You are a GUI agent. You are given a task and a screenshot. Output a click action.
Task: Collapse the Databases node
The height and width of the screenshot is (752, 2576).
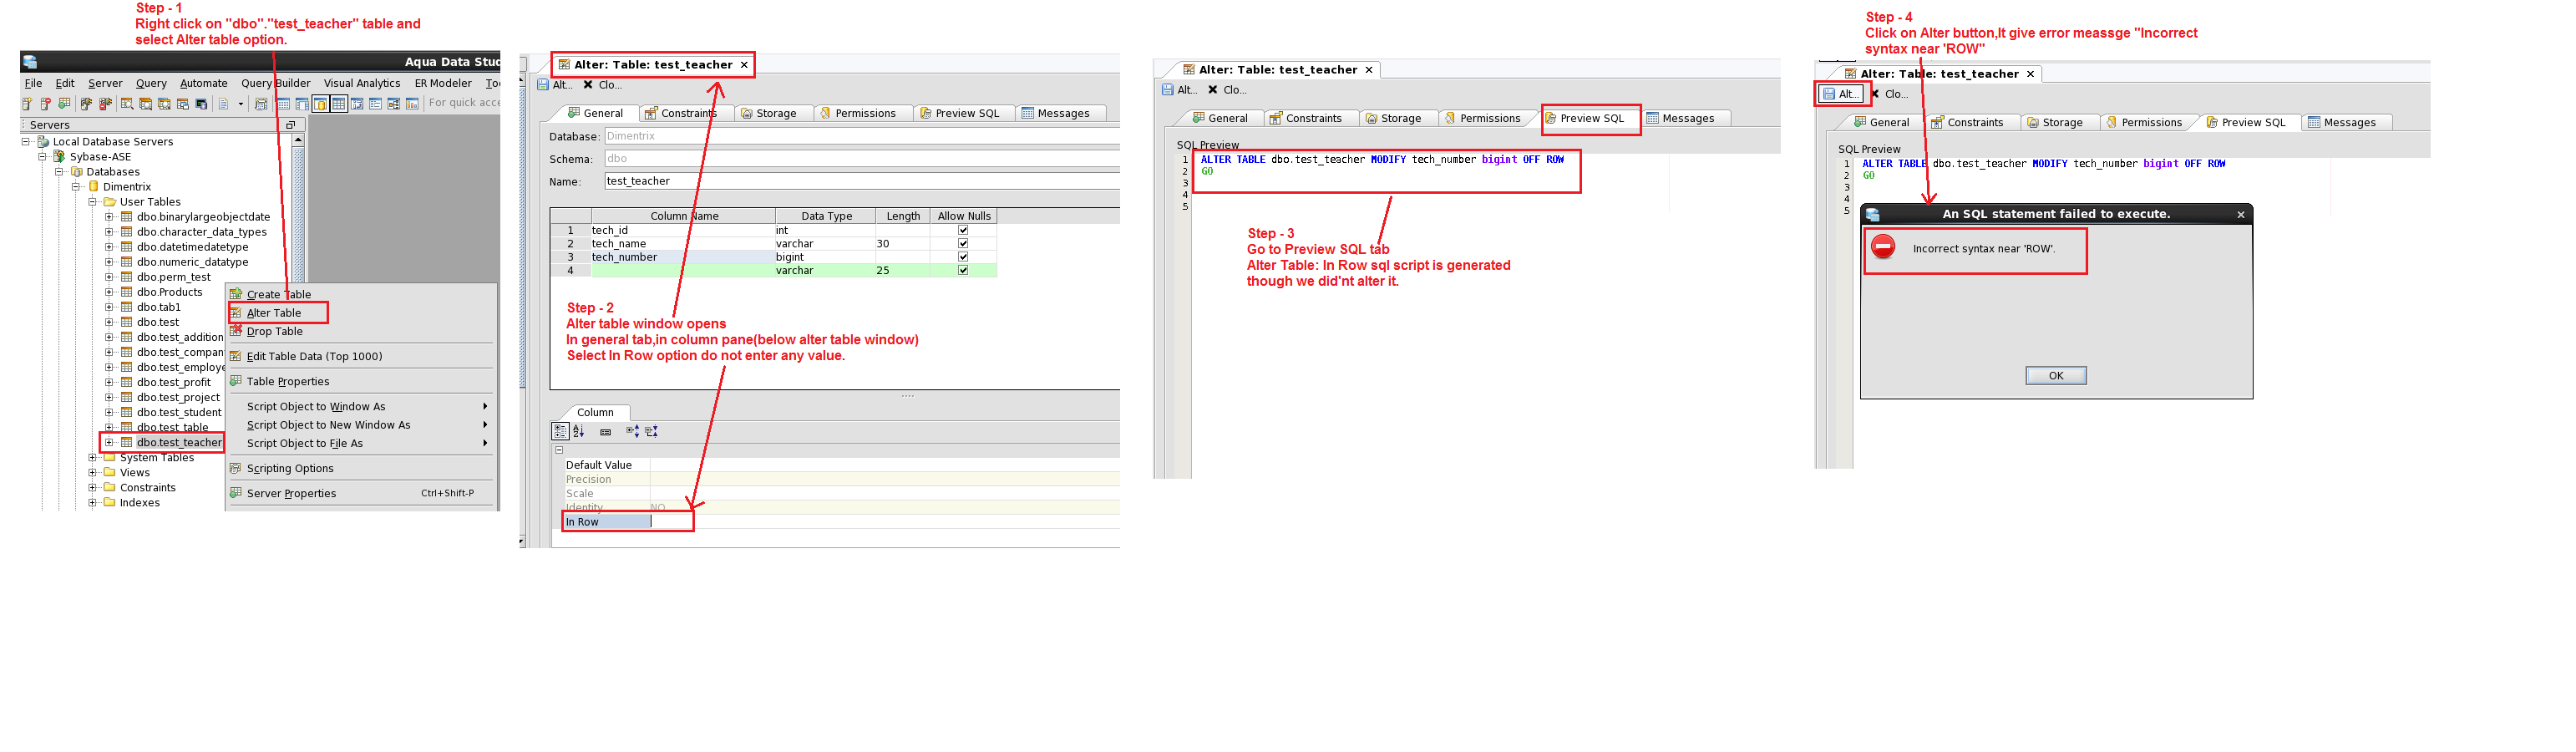(x=59, y=172)
